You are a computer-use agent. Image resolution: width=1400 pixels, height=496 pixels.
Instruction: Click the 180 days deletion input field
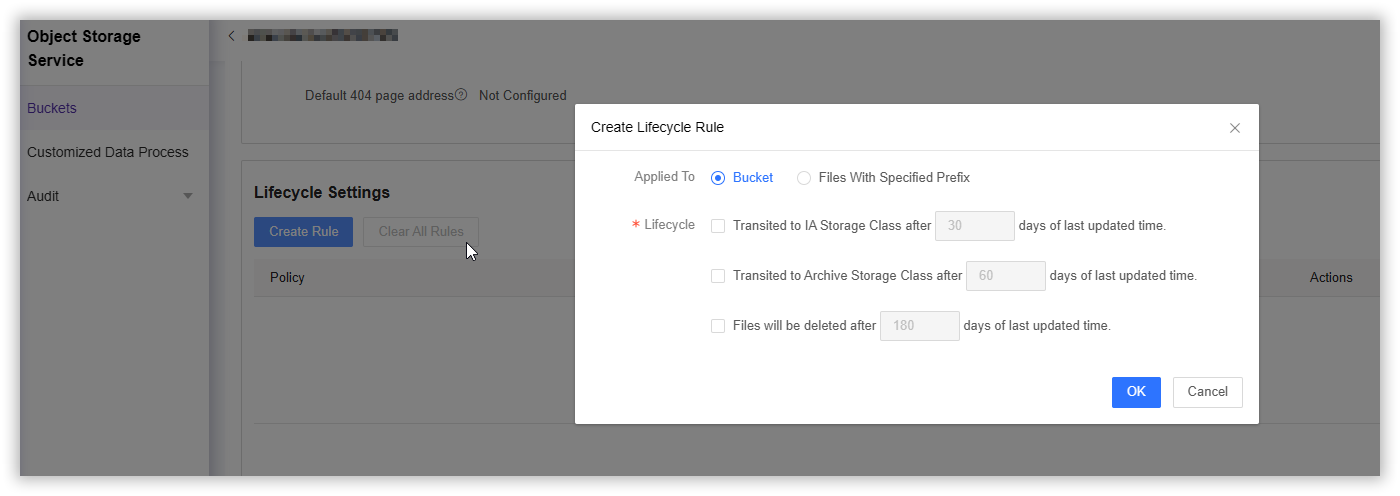919,326
